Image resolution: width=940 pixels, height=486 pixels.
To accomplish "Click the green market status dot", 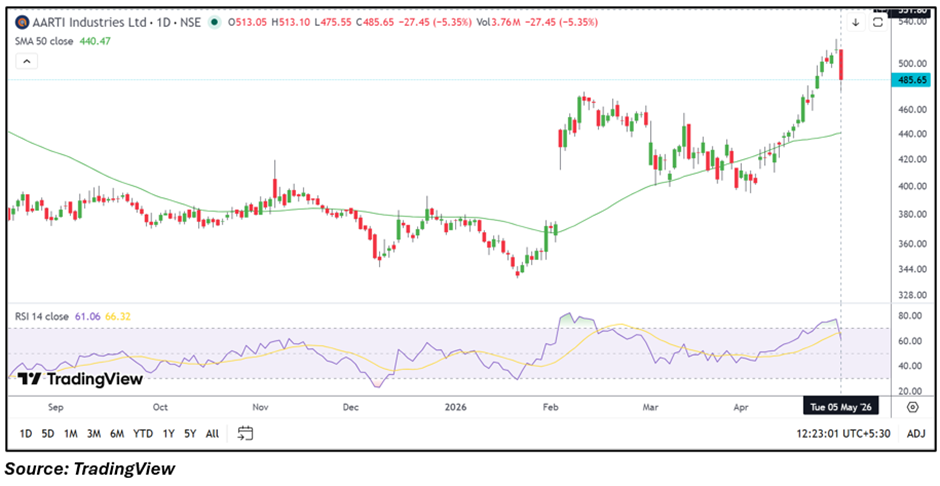I will tap(213, 23).
